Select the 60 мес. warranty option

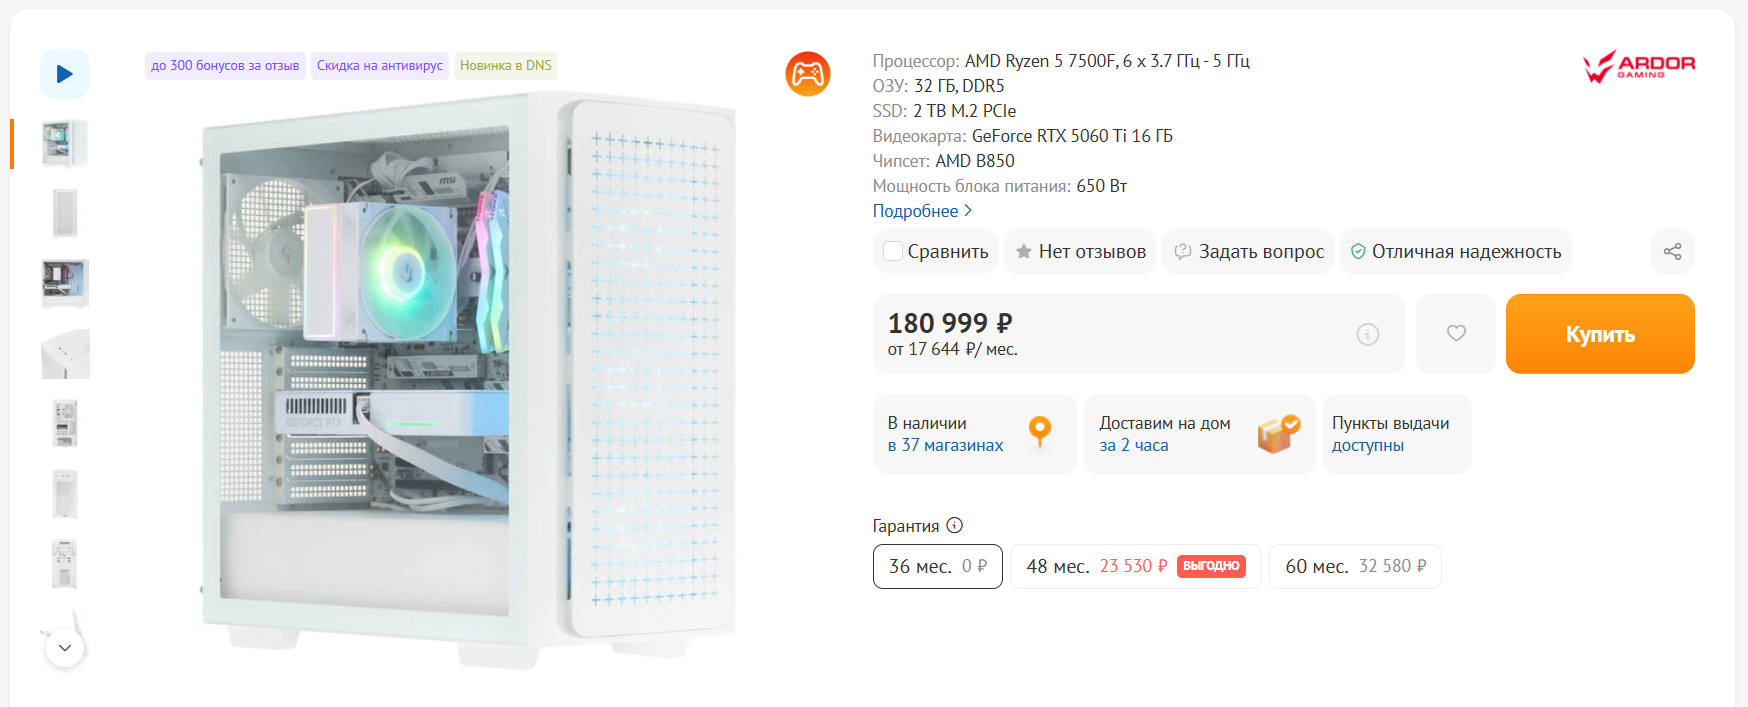tap(1355, 567)
